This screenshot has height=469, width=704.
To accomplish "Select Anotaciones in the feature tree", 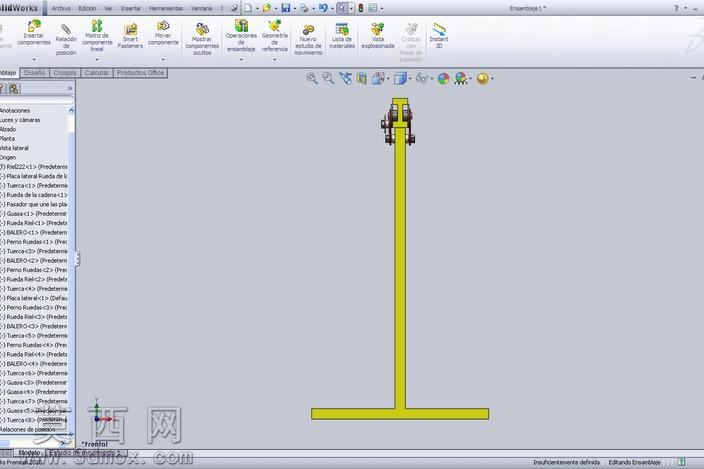I will coord(15,110).
